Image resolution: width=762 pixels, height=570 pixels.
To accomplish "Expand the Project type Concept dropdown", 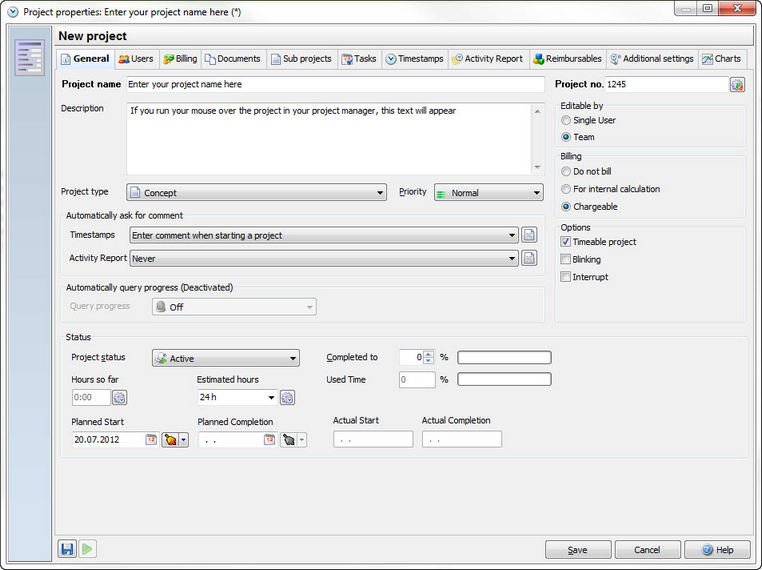I will point(257,192).
